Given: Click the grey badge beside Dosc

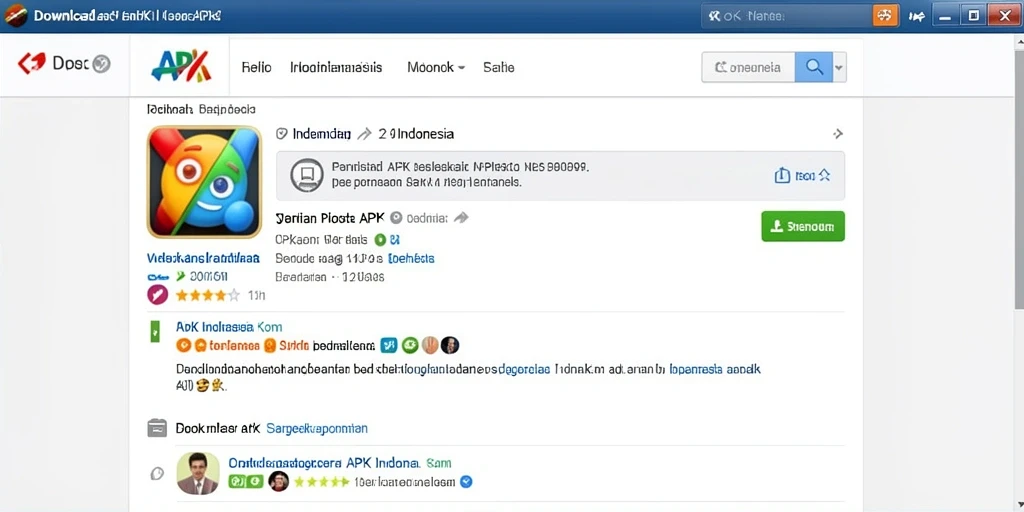Looking at the screenshot, I should [x=101, y=64].
